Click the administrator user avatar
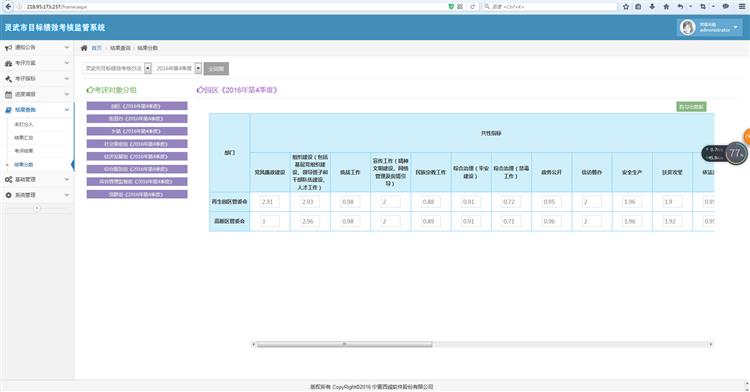The height and width of the screenshot is (392, 750). click(x=688, y=27)
